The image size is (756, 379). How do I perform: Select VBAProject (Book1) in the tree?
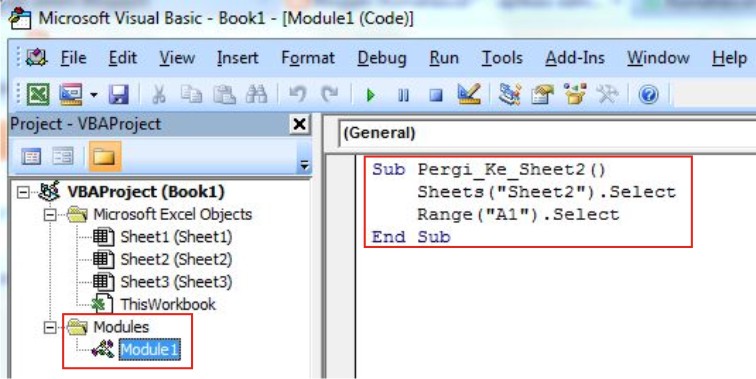[146, 192]
